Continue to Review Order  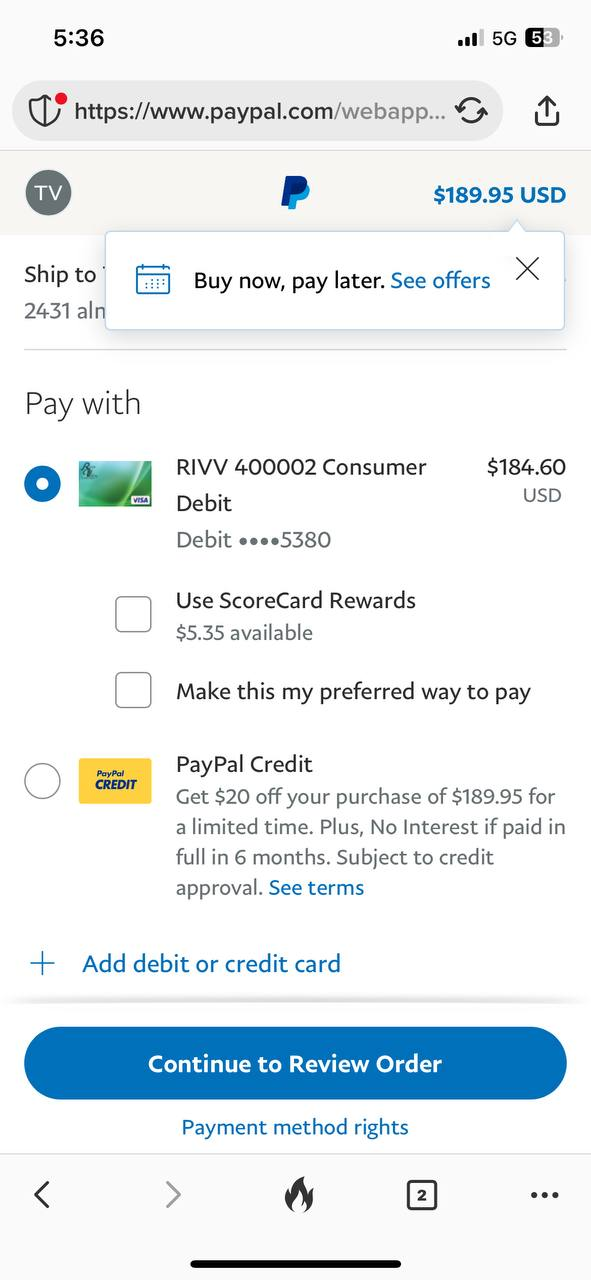coord(295,1063)
